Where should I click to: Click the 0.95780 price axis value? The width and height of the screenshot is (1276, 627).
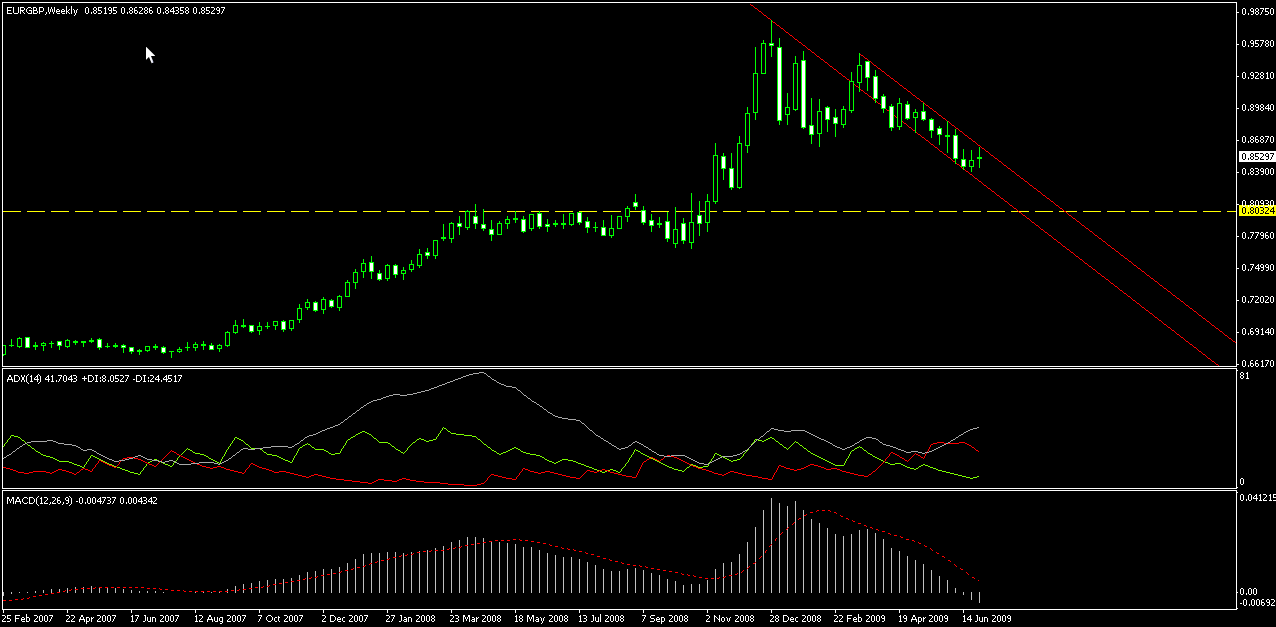[x=1256, y=43]
